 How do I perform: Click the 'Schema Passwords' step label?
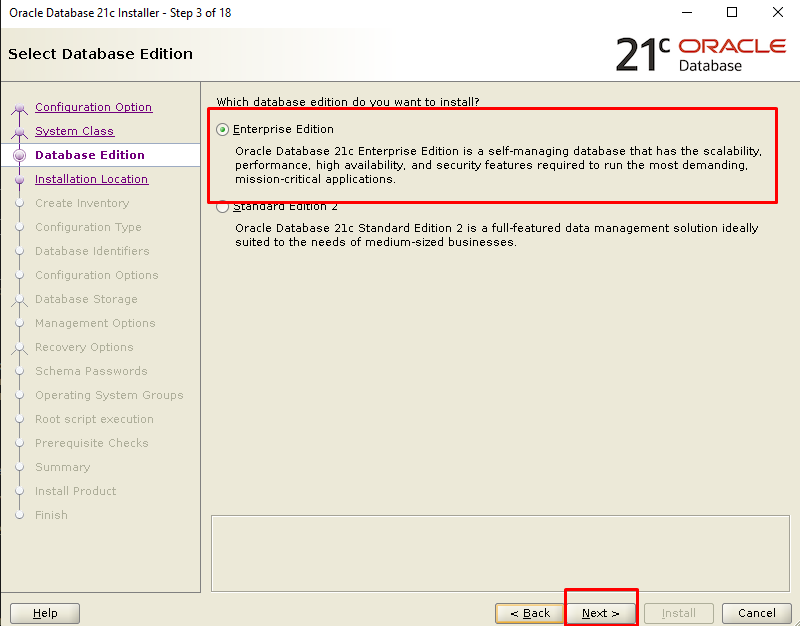click(91, 371)
